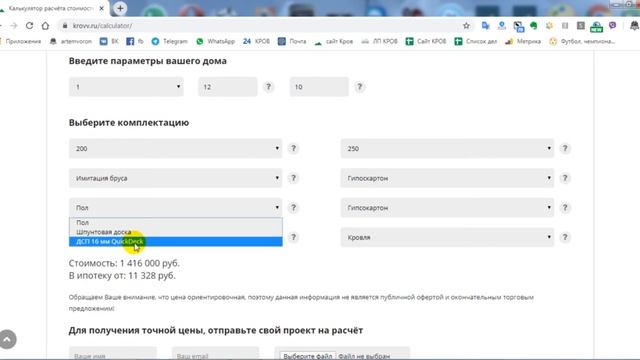Image resolution: width=640 pixels, height=360 pixels.
Task: Click the Выберите файл button
Action: point(308,356)
